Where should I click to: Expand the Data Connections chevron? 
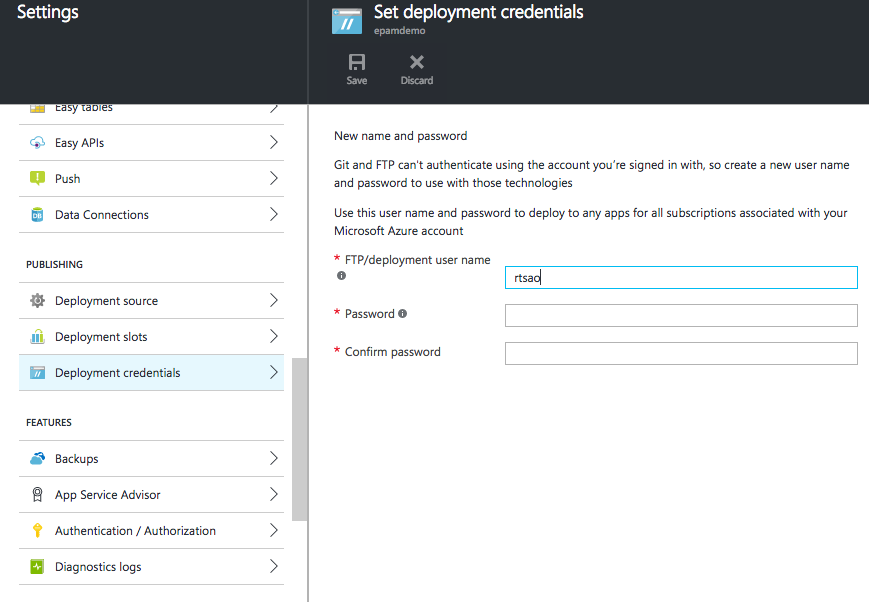point(274,215)
